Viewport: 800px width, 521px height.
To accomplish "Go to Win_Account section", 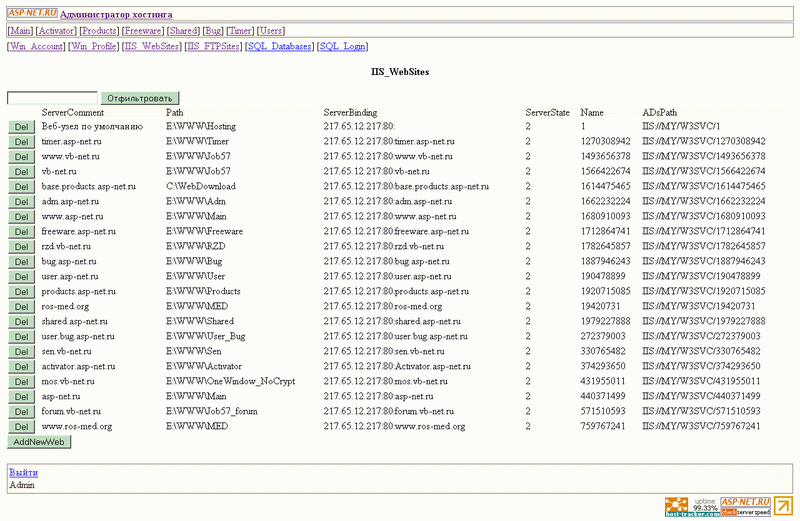I will pyautogui.click(x=36, y=46).
